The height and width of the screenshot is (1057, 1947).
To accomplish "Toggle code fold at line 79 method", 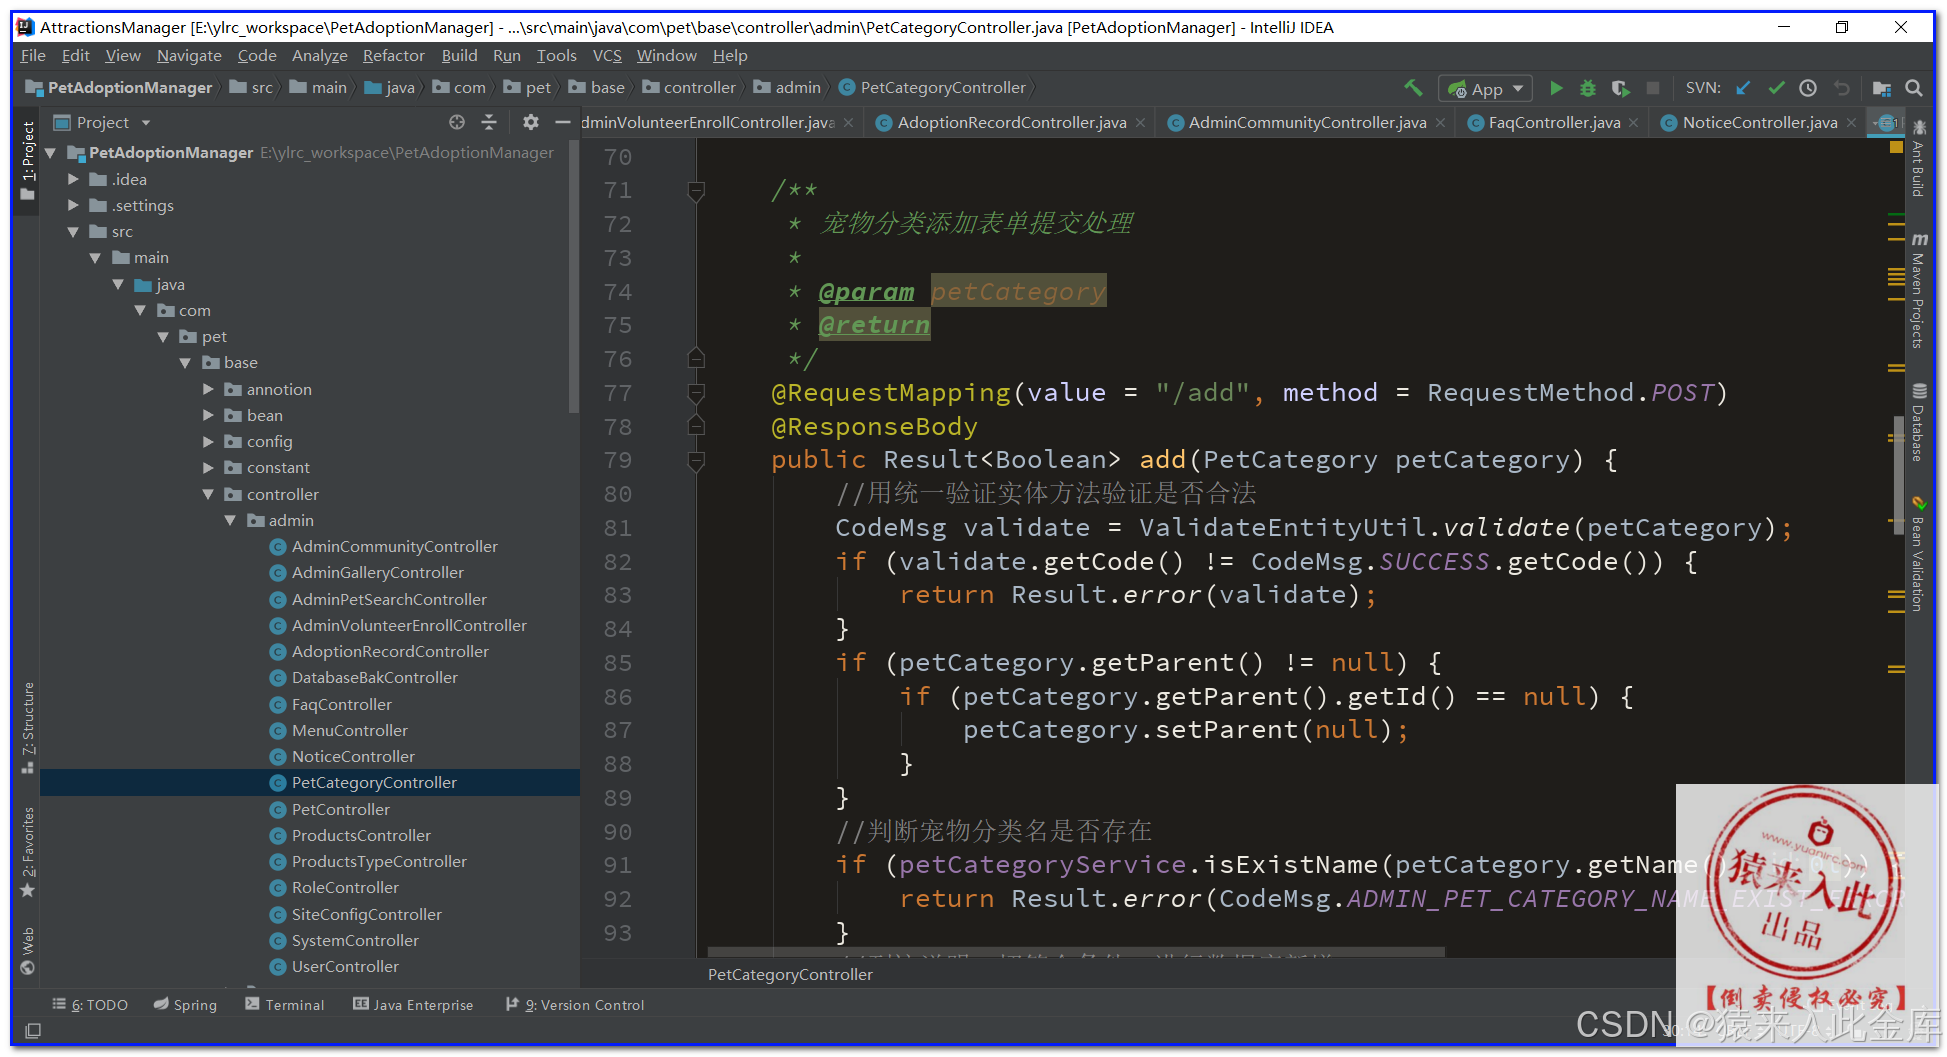I will 697,460.
